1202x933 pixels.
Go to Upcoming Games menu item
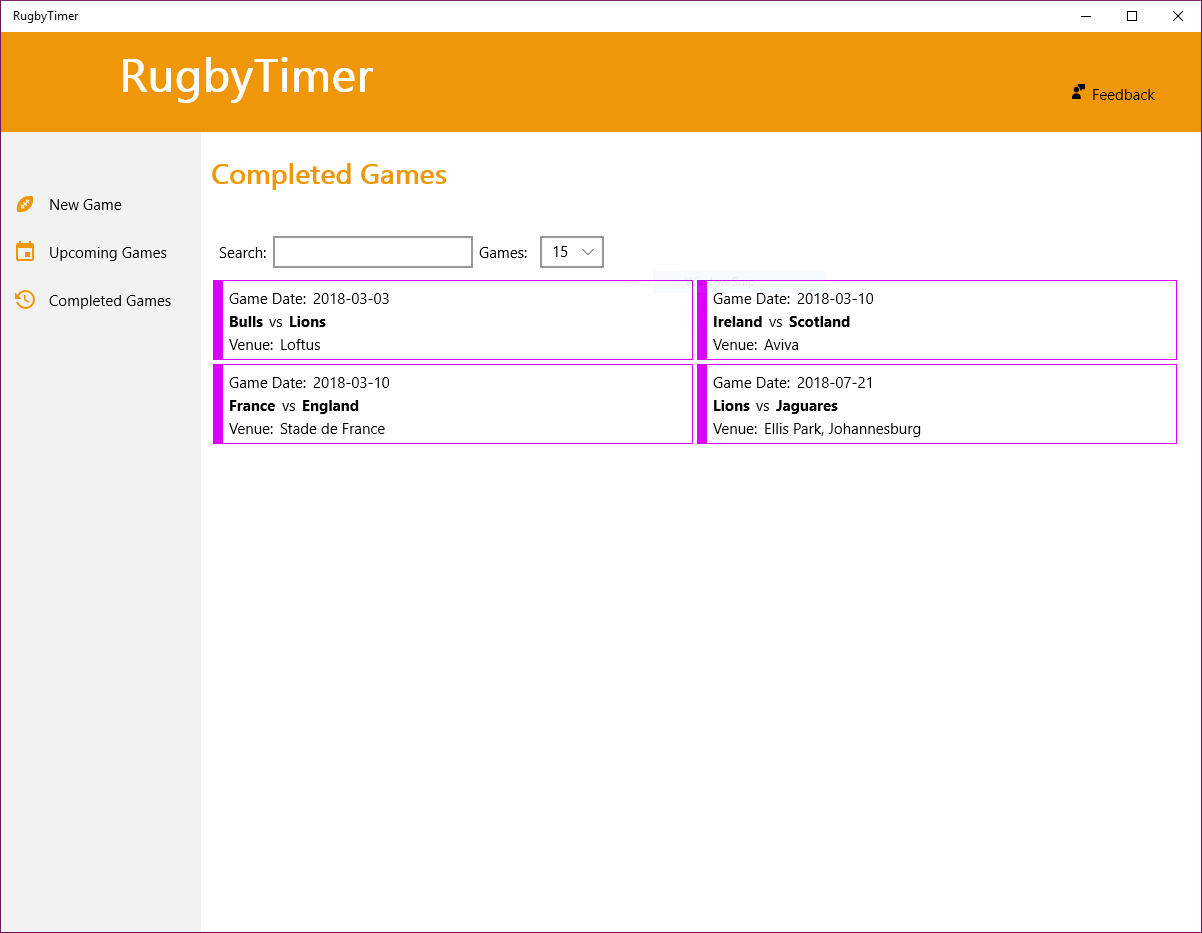point(107,253)
